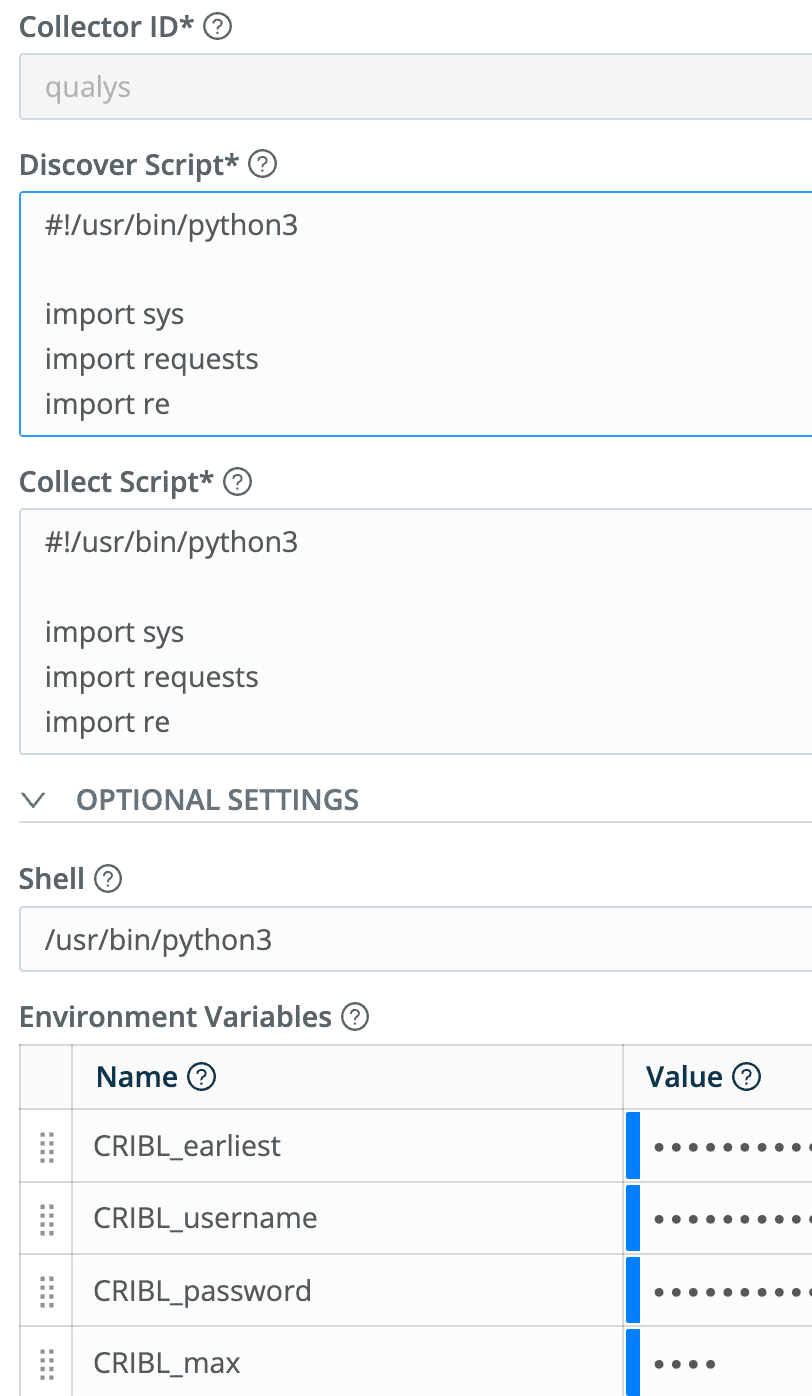Click help icon next to Shell label

click(x=107, y=879)
